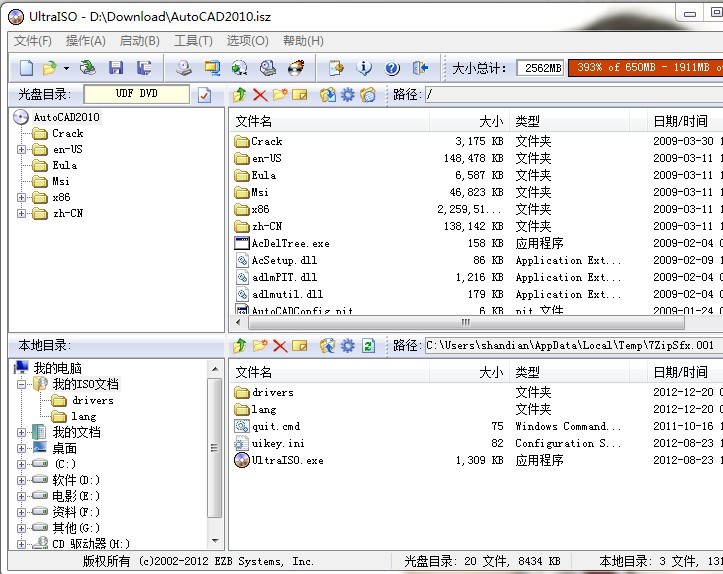Click the local tree scroll down arrow

coord(215,540)
